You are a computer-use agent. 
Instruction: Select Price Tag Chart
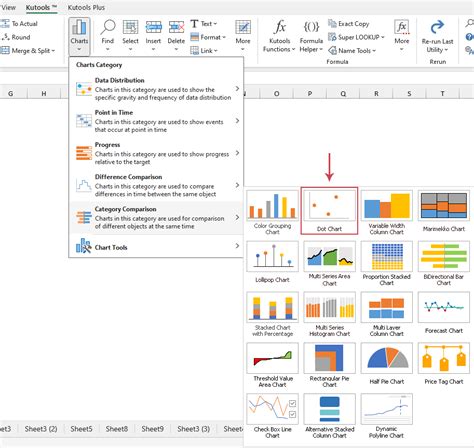pyautogui.click(x=444, y=364)
